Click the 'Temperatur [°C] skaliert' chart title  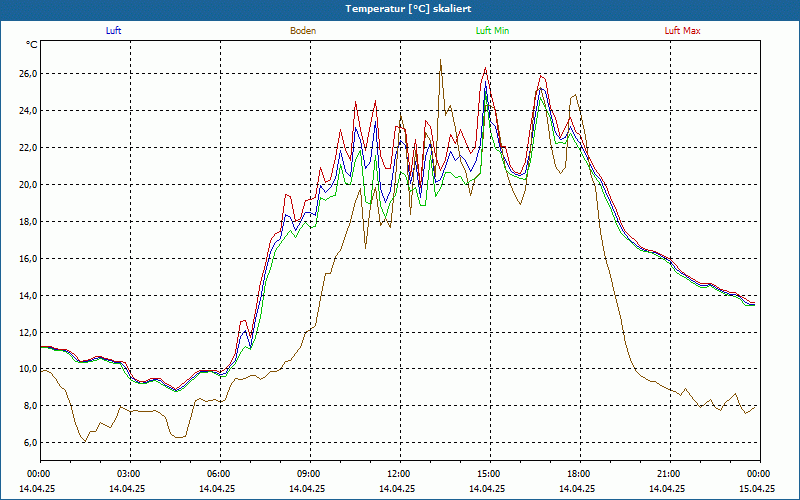(408, 9)
